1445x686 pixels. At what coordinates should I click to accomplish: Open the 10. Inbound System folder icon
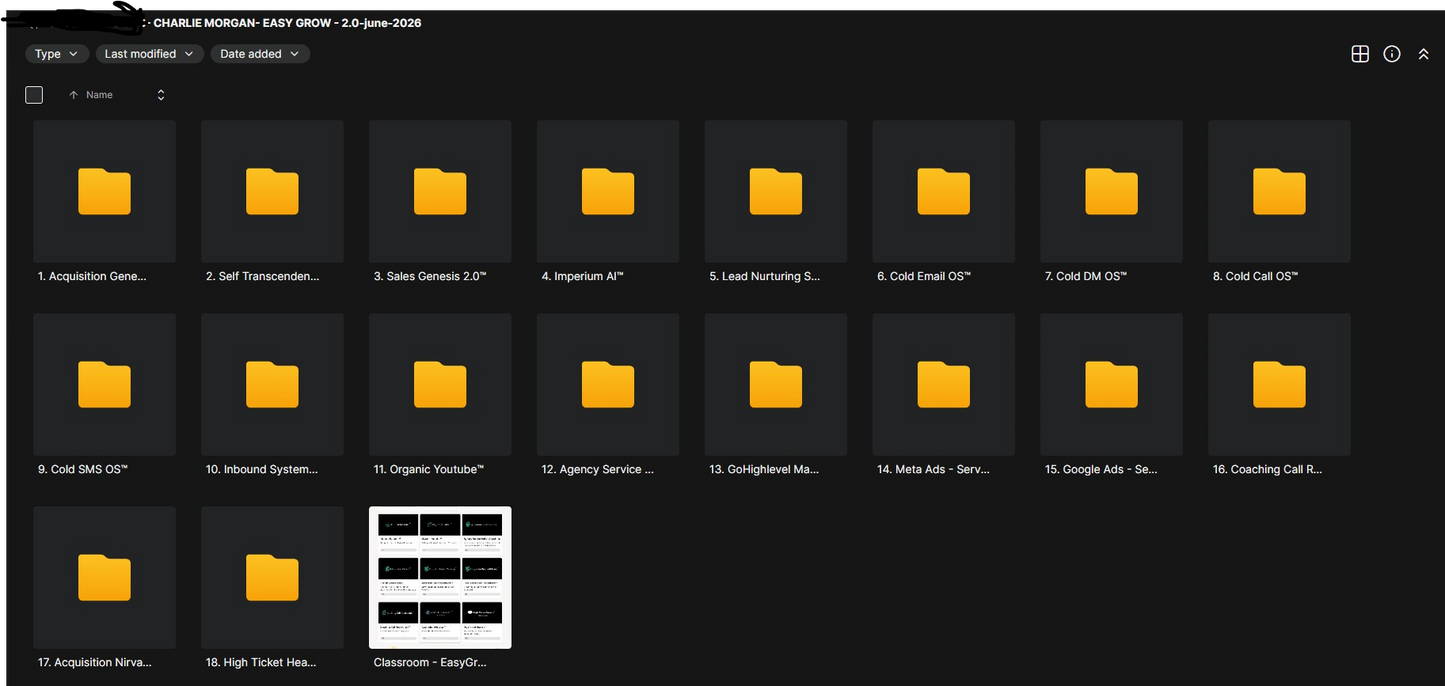272,384
